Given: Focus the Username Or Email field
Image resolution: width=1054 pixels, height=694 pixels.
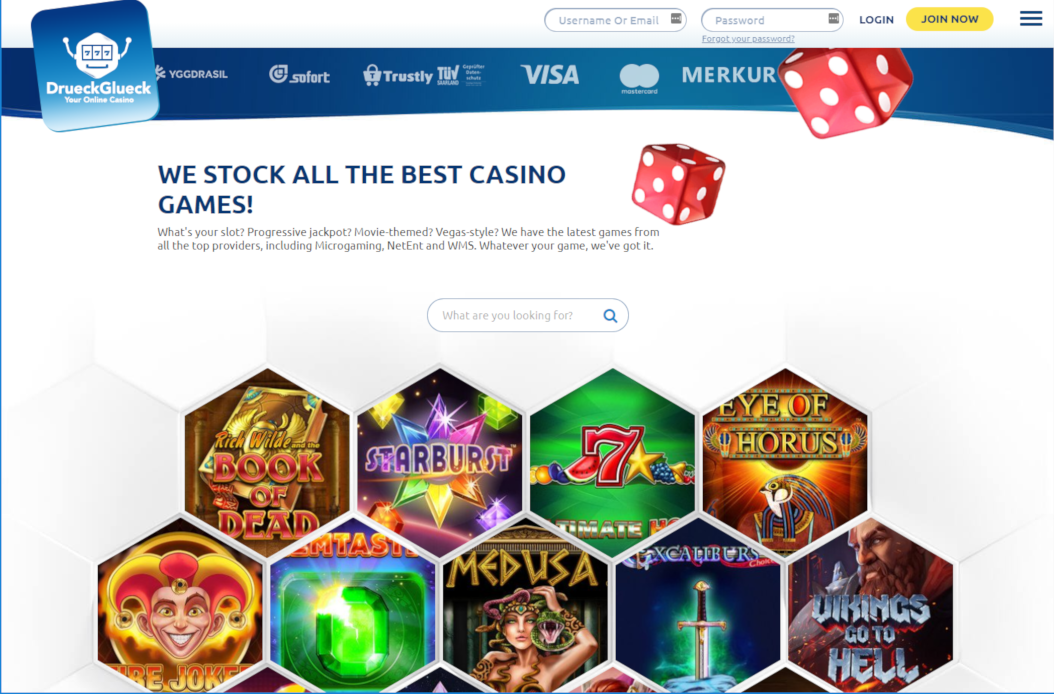Looking at the screenshot, I should 615,20.
